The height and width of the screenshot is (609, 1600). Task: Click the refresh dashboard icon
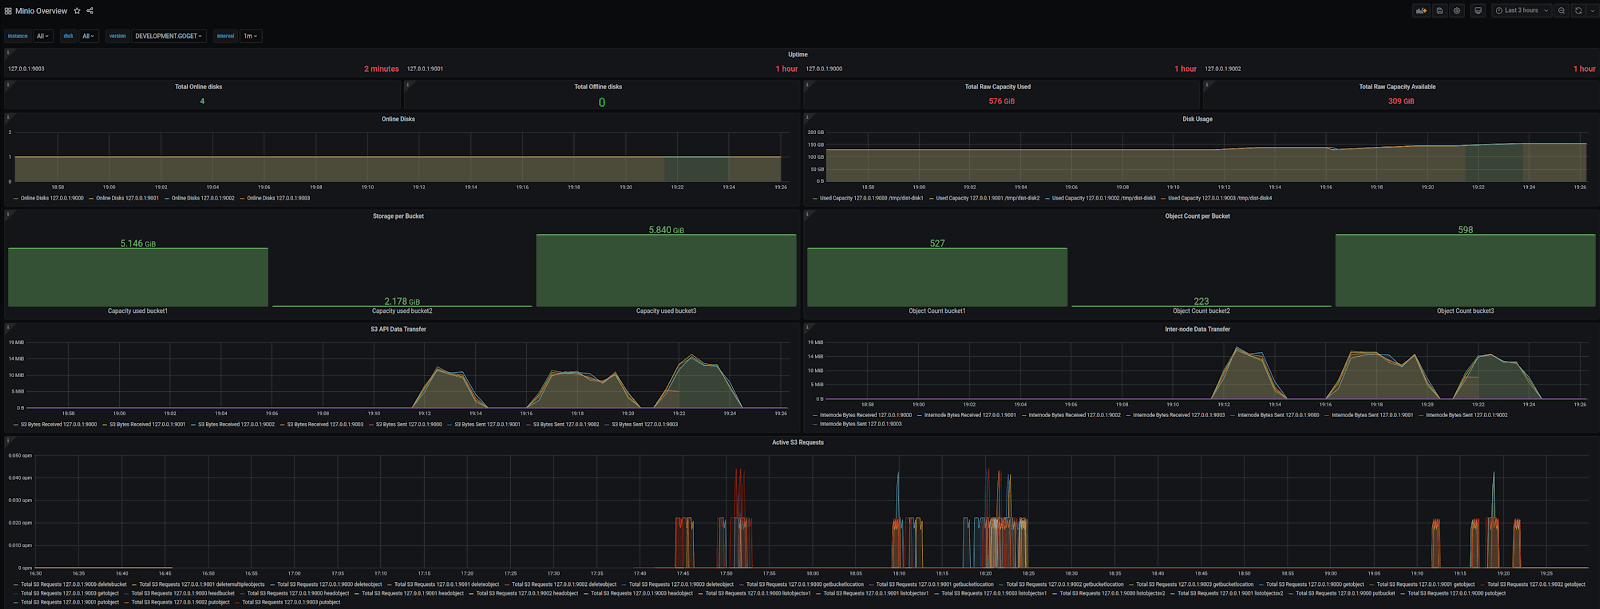pyautogui.click(x=1579, y=11)
